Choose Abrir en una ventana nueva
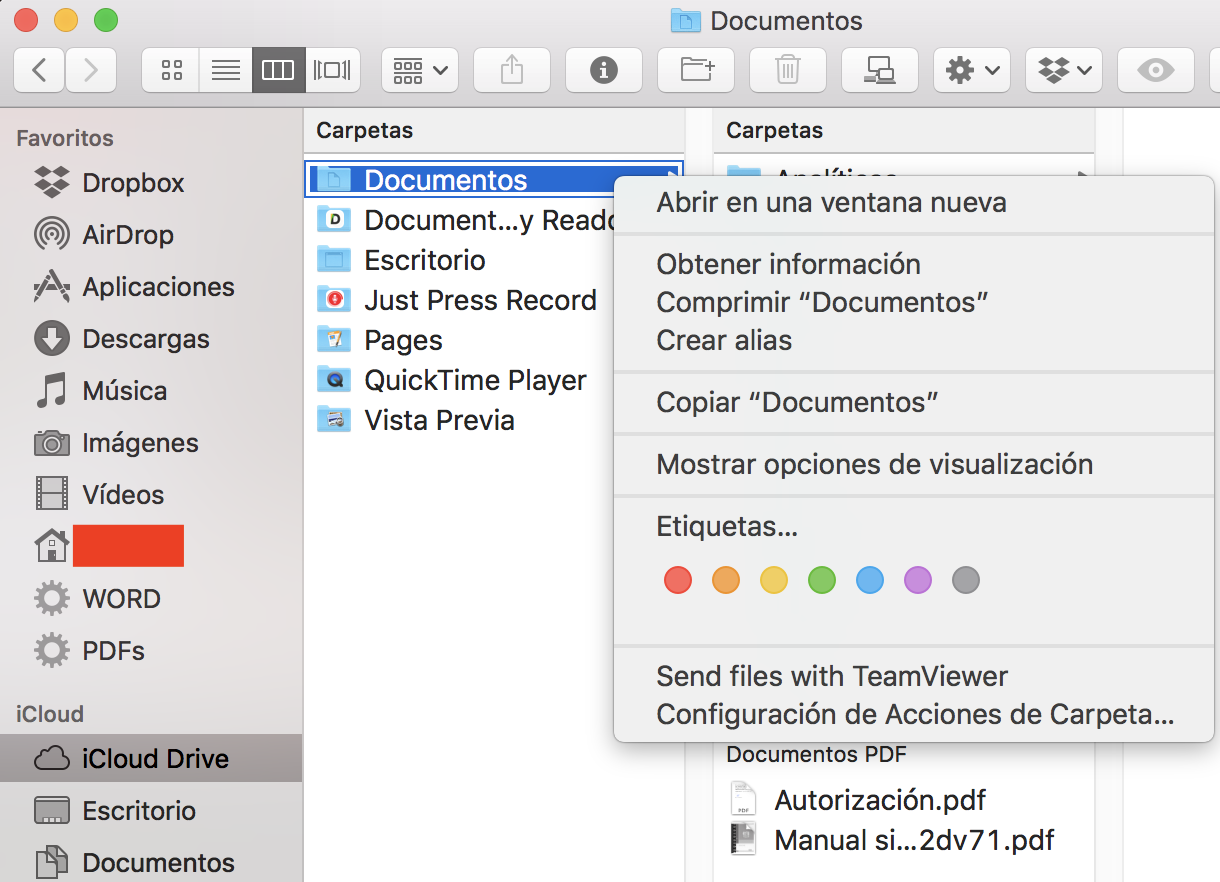 click(913, 203)
